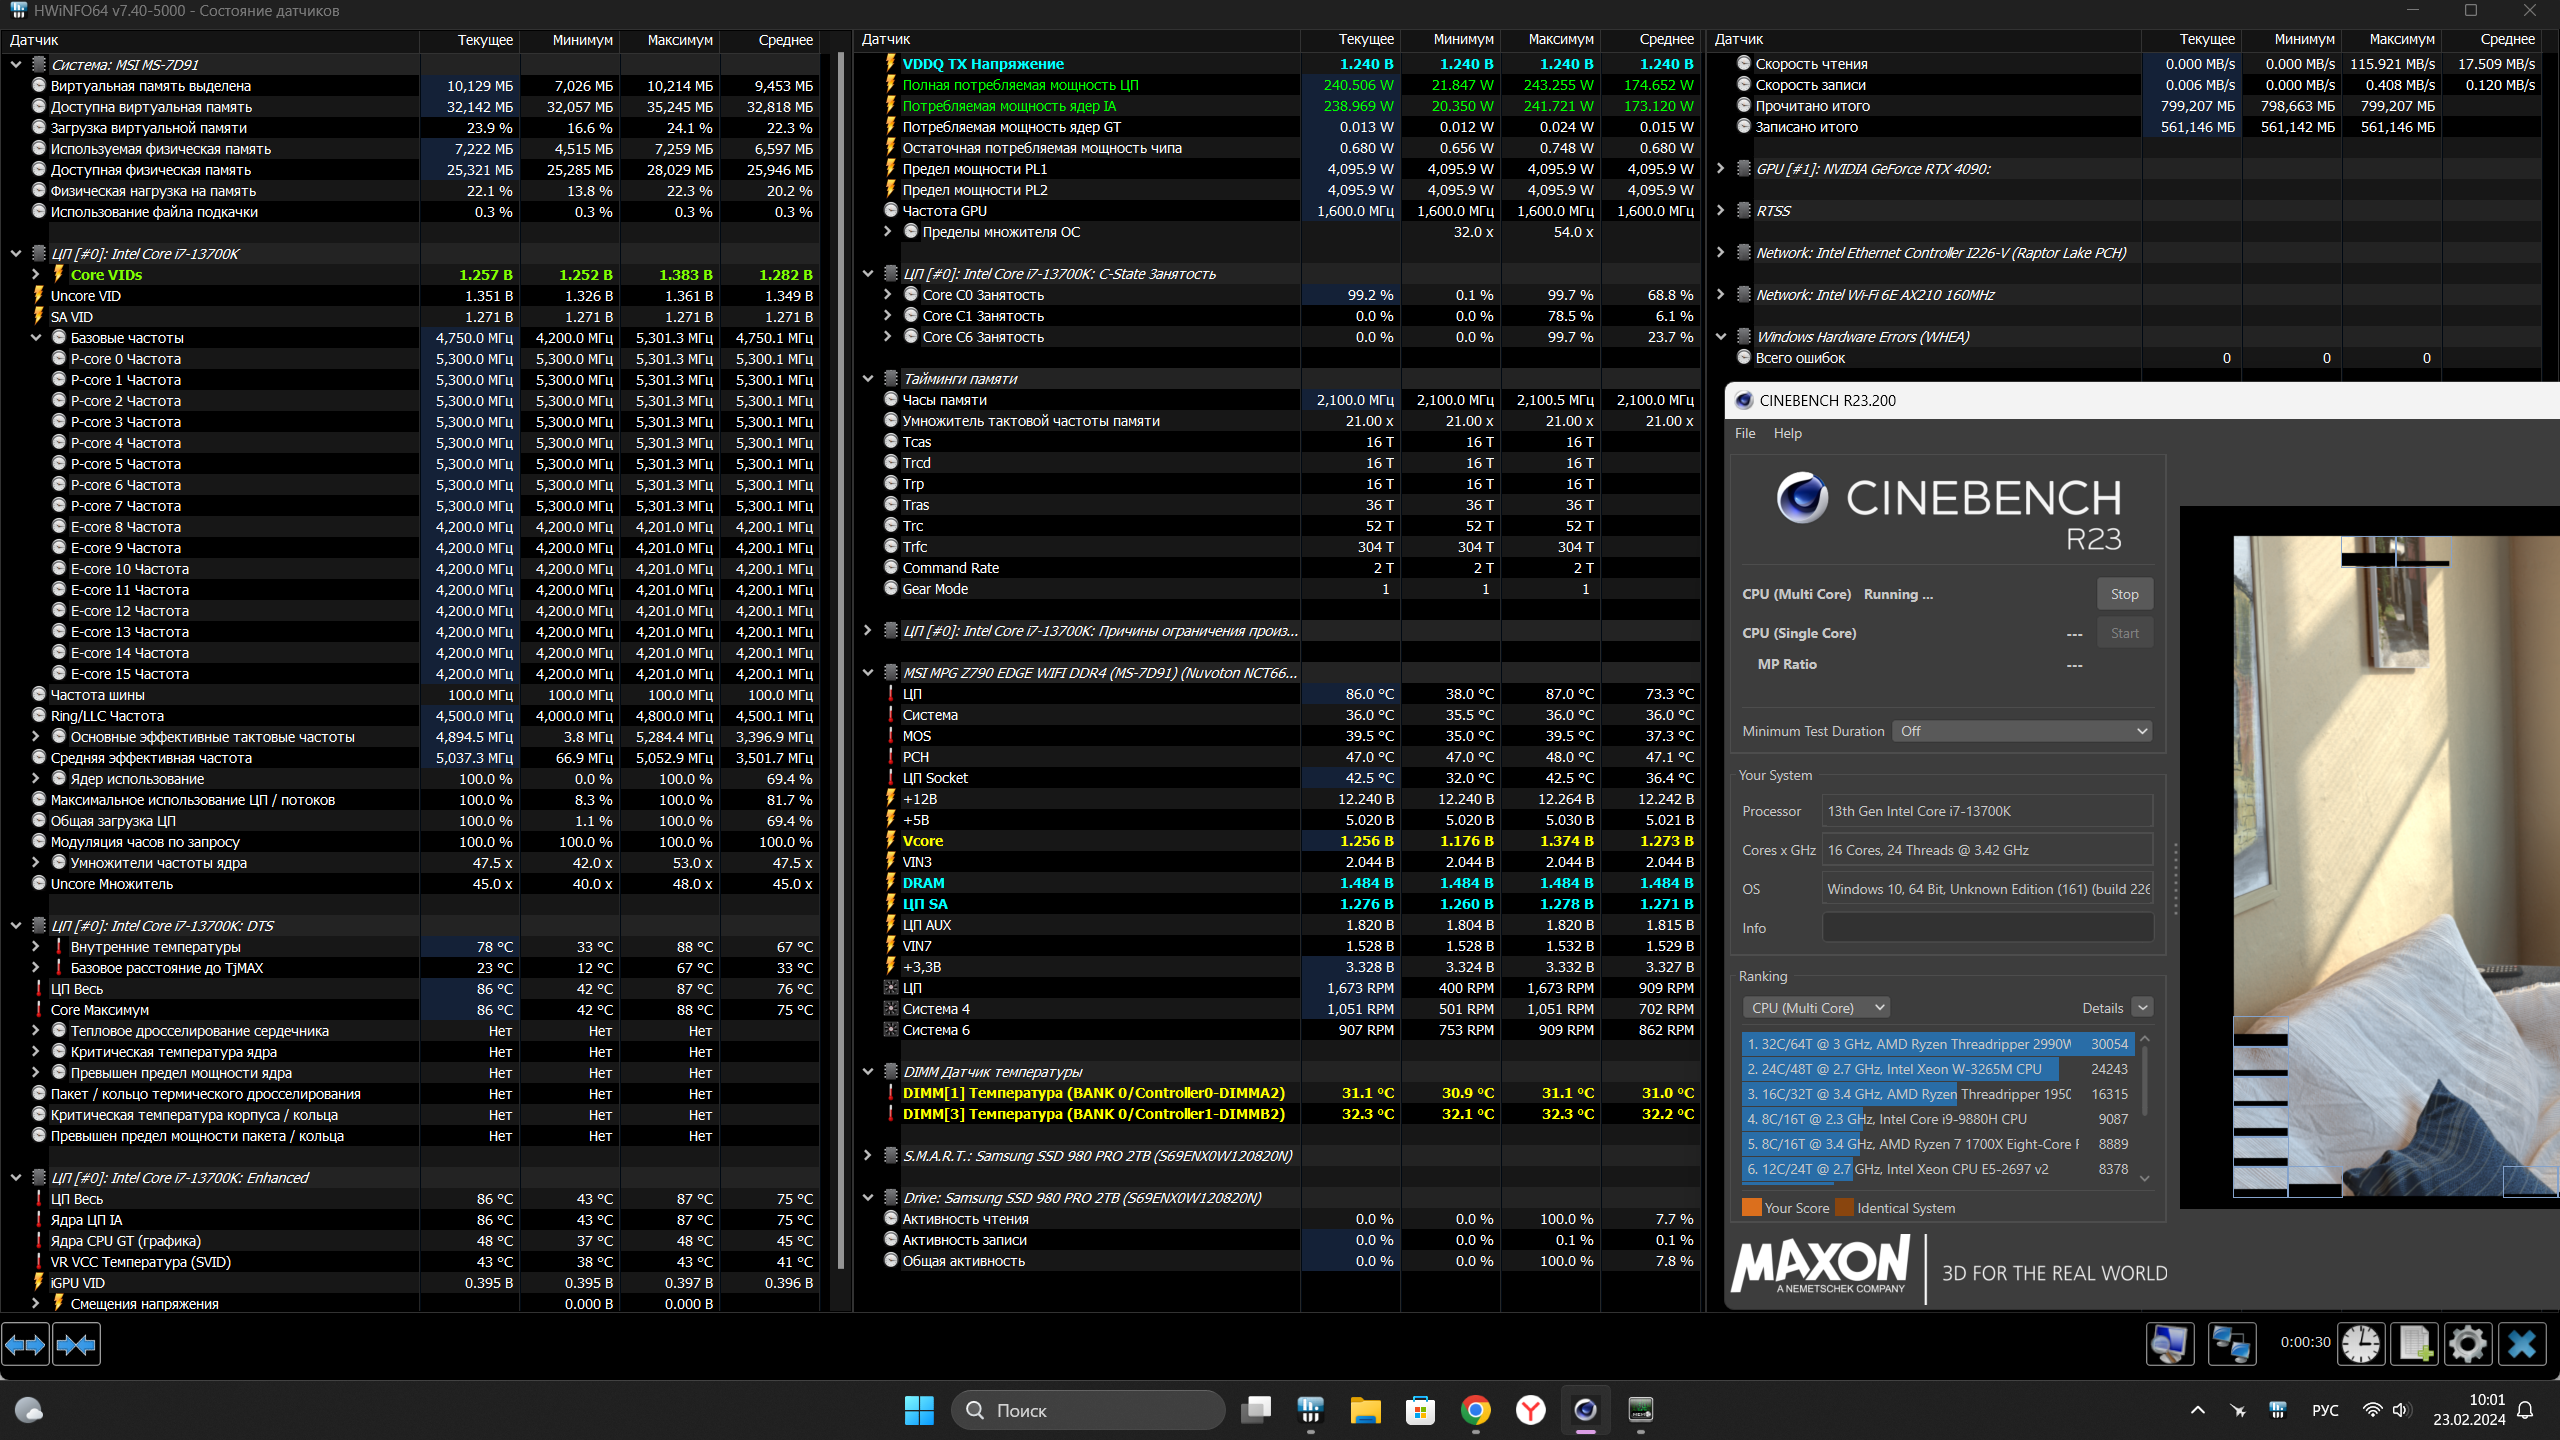Open the Cinebench taskbar icon
This screenshot has width=2560, height=1440.
1586,1410
